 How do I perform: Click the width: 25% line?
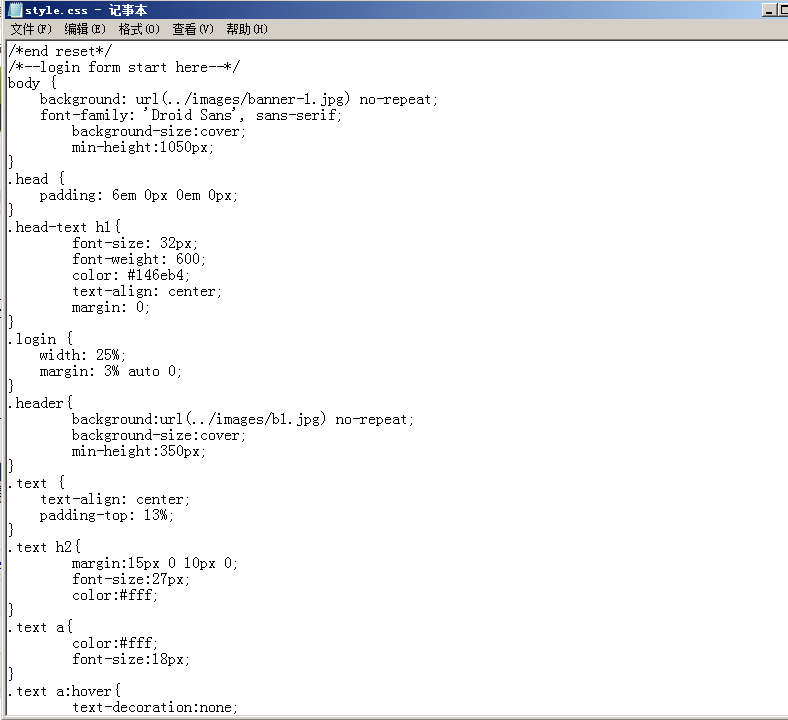click(83, 355)
